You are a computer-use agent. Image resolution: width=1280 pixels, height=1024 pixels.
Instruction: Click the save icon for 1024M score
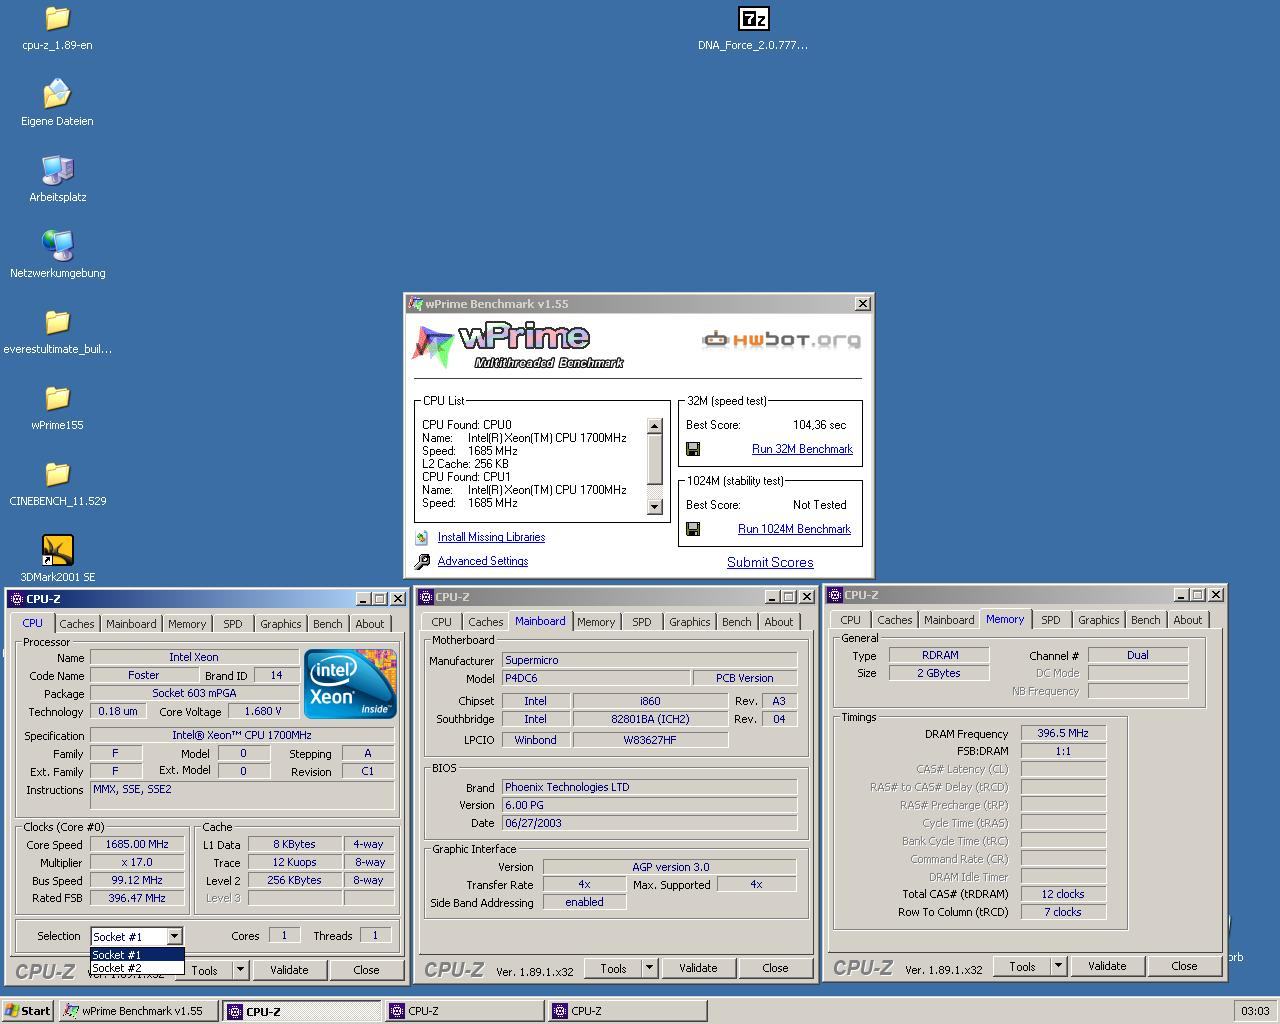coord(693,529)
